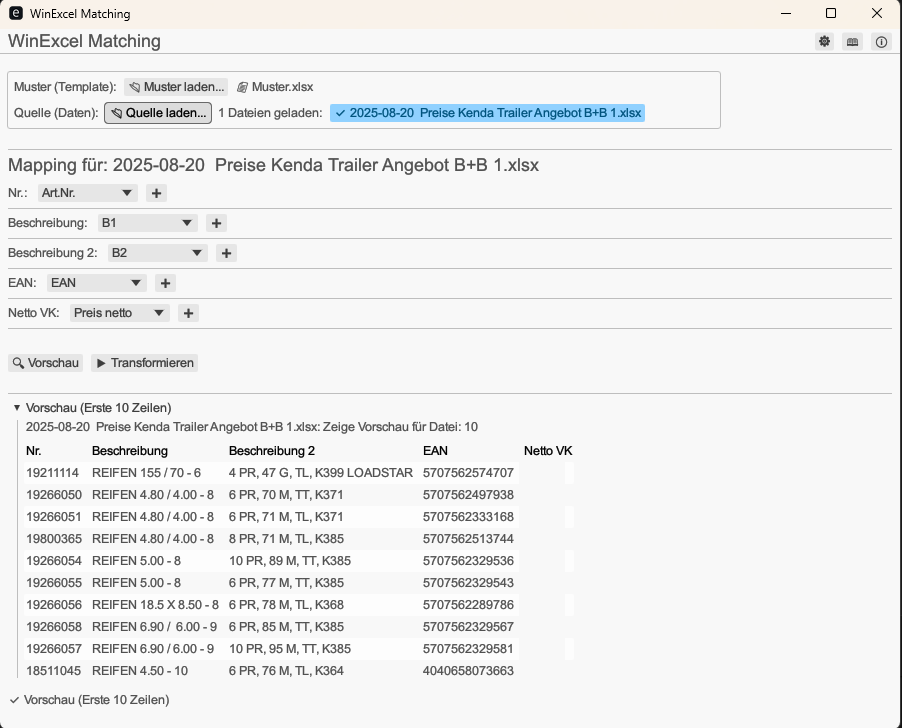Click the plus beside Beschreibung 2 row
This screenshot has width=902, height=728.
[226, 253]
